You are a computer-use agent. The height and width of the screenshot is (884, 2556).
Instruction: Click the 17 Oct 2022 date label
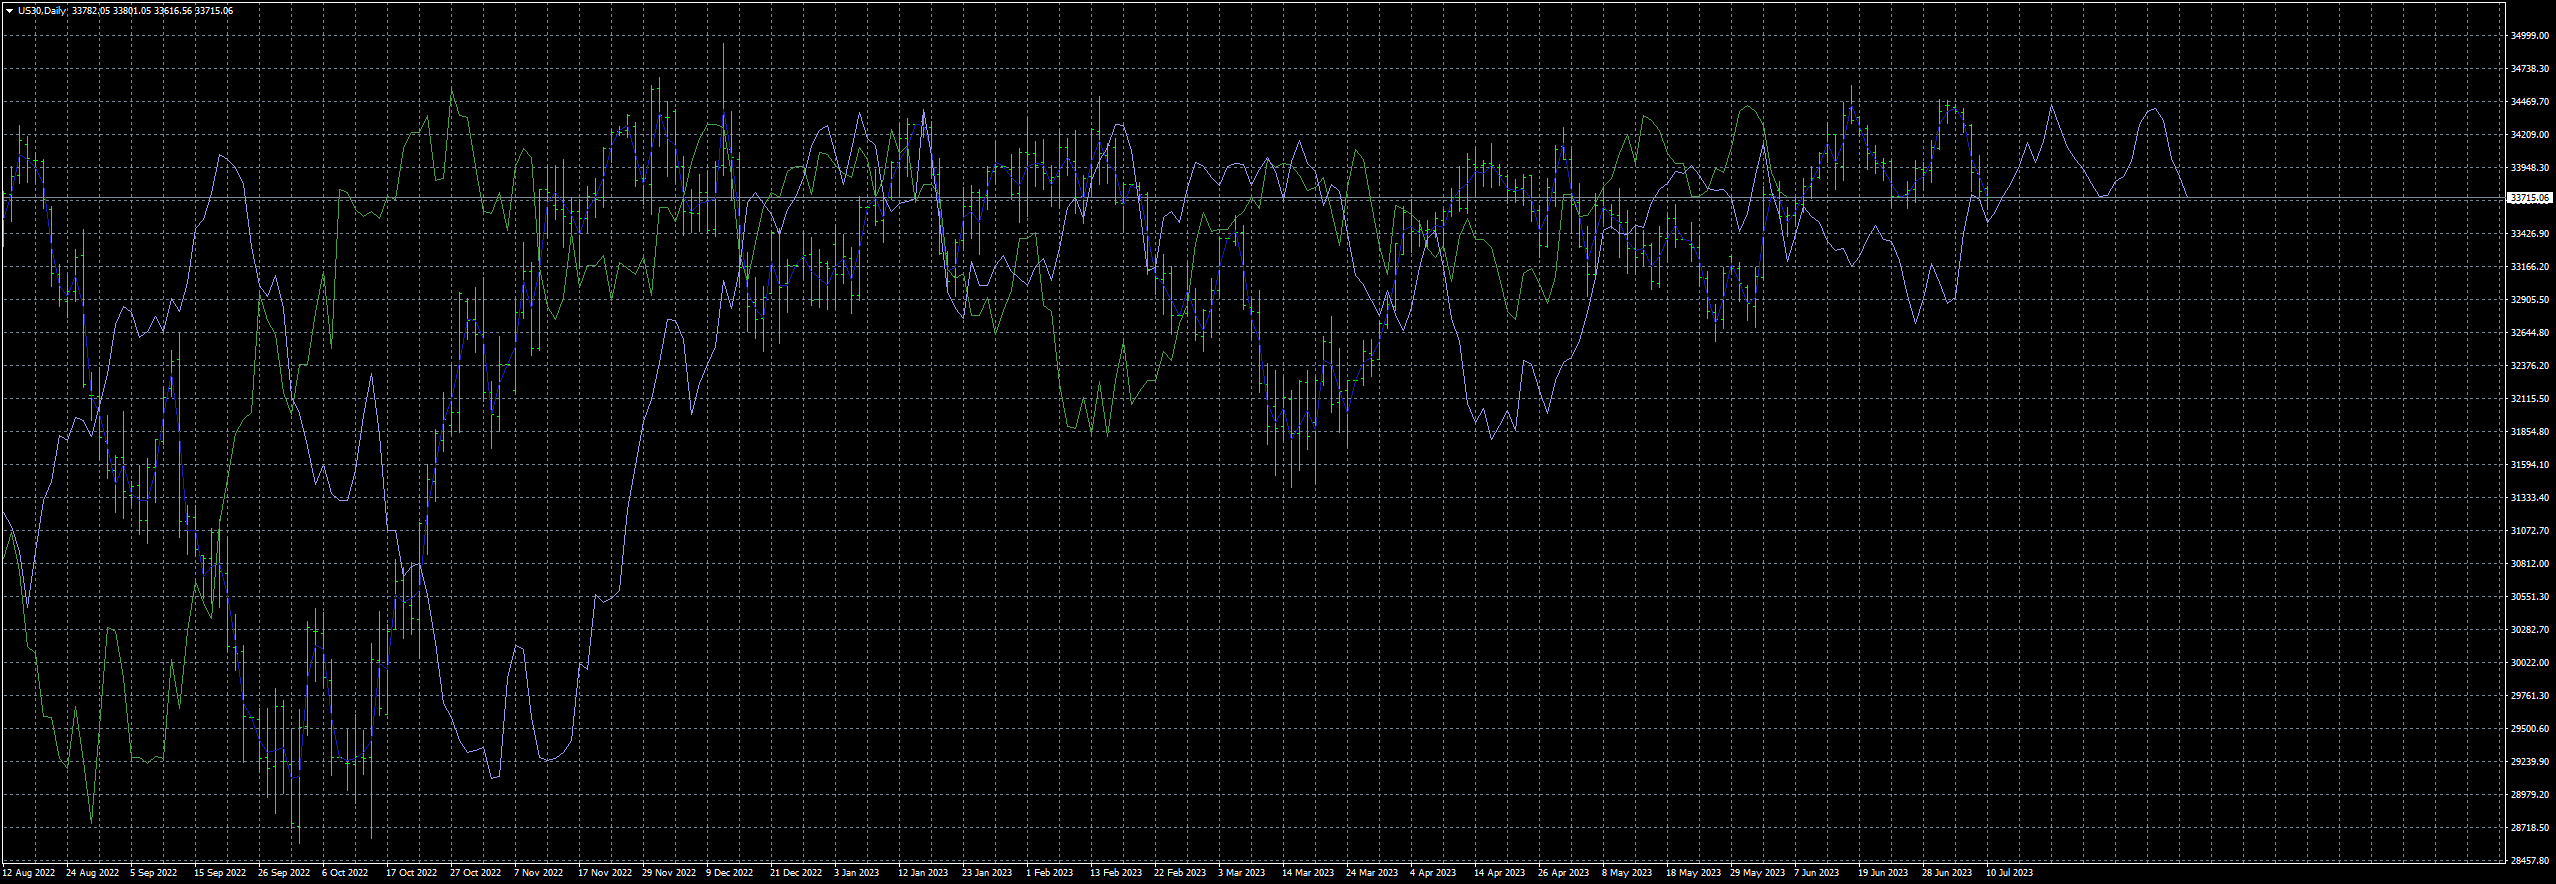click(412, 873)
